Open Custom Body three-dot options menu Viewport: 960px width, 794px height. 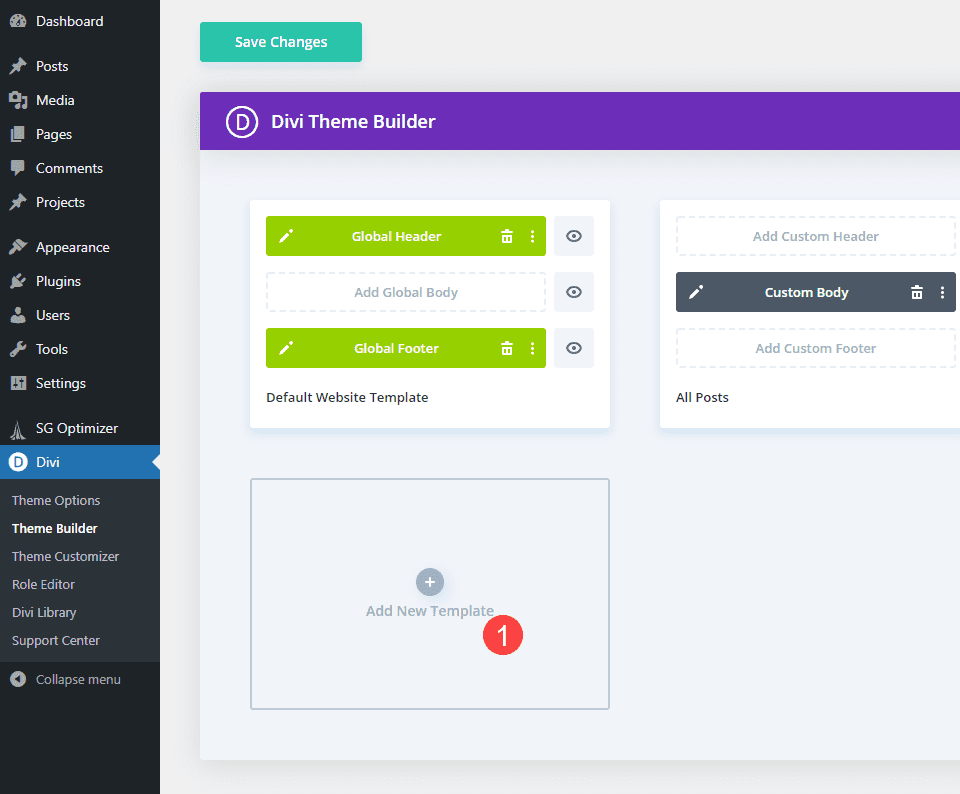(x=942, y=292)
